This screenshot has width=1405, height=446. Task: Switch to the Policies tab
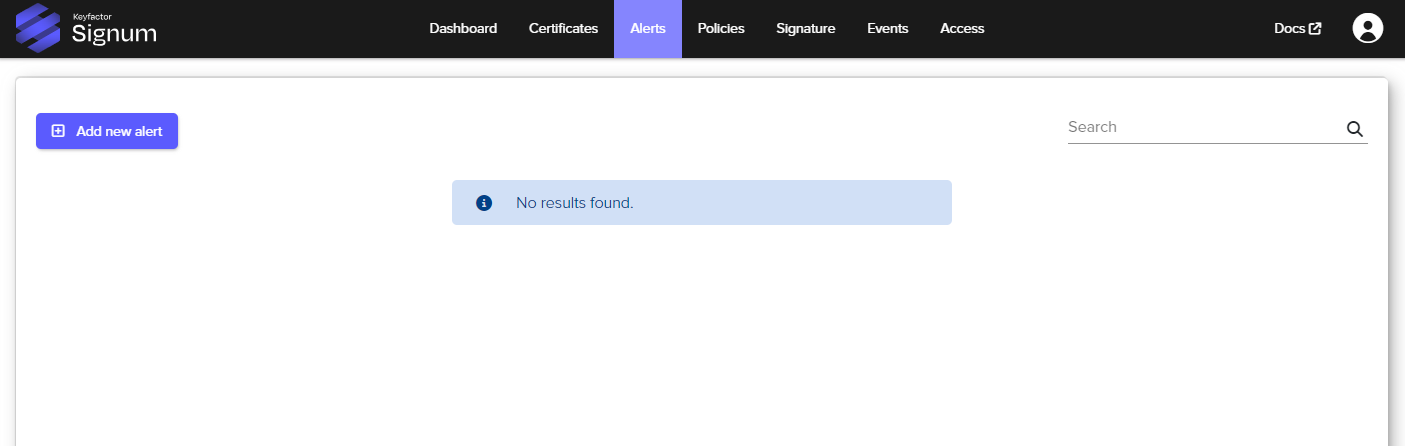(x=721, y=29)
